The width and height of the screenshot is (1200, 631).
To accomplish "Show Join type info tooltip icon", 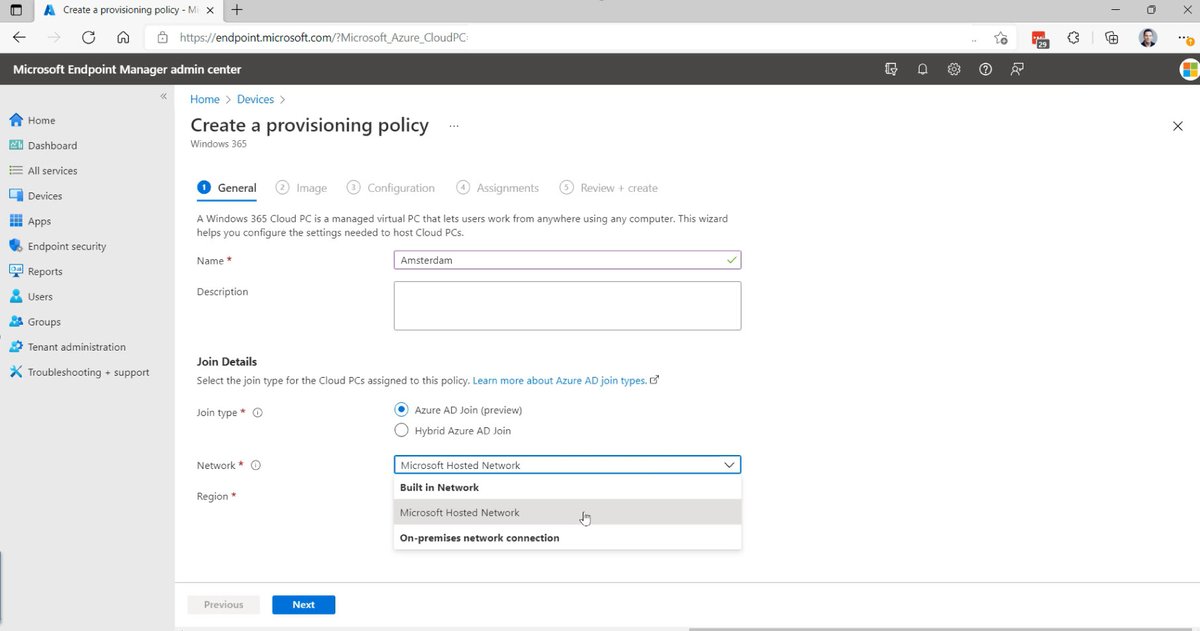I will click(258, 412).
